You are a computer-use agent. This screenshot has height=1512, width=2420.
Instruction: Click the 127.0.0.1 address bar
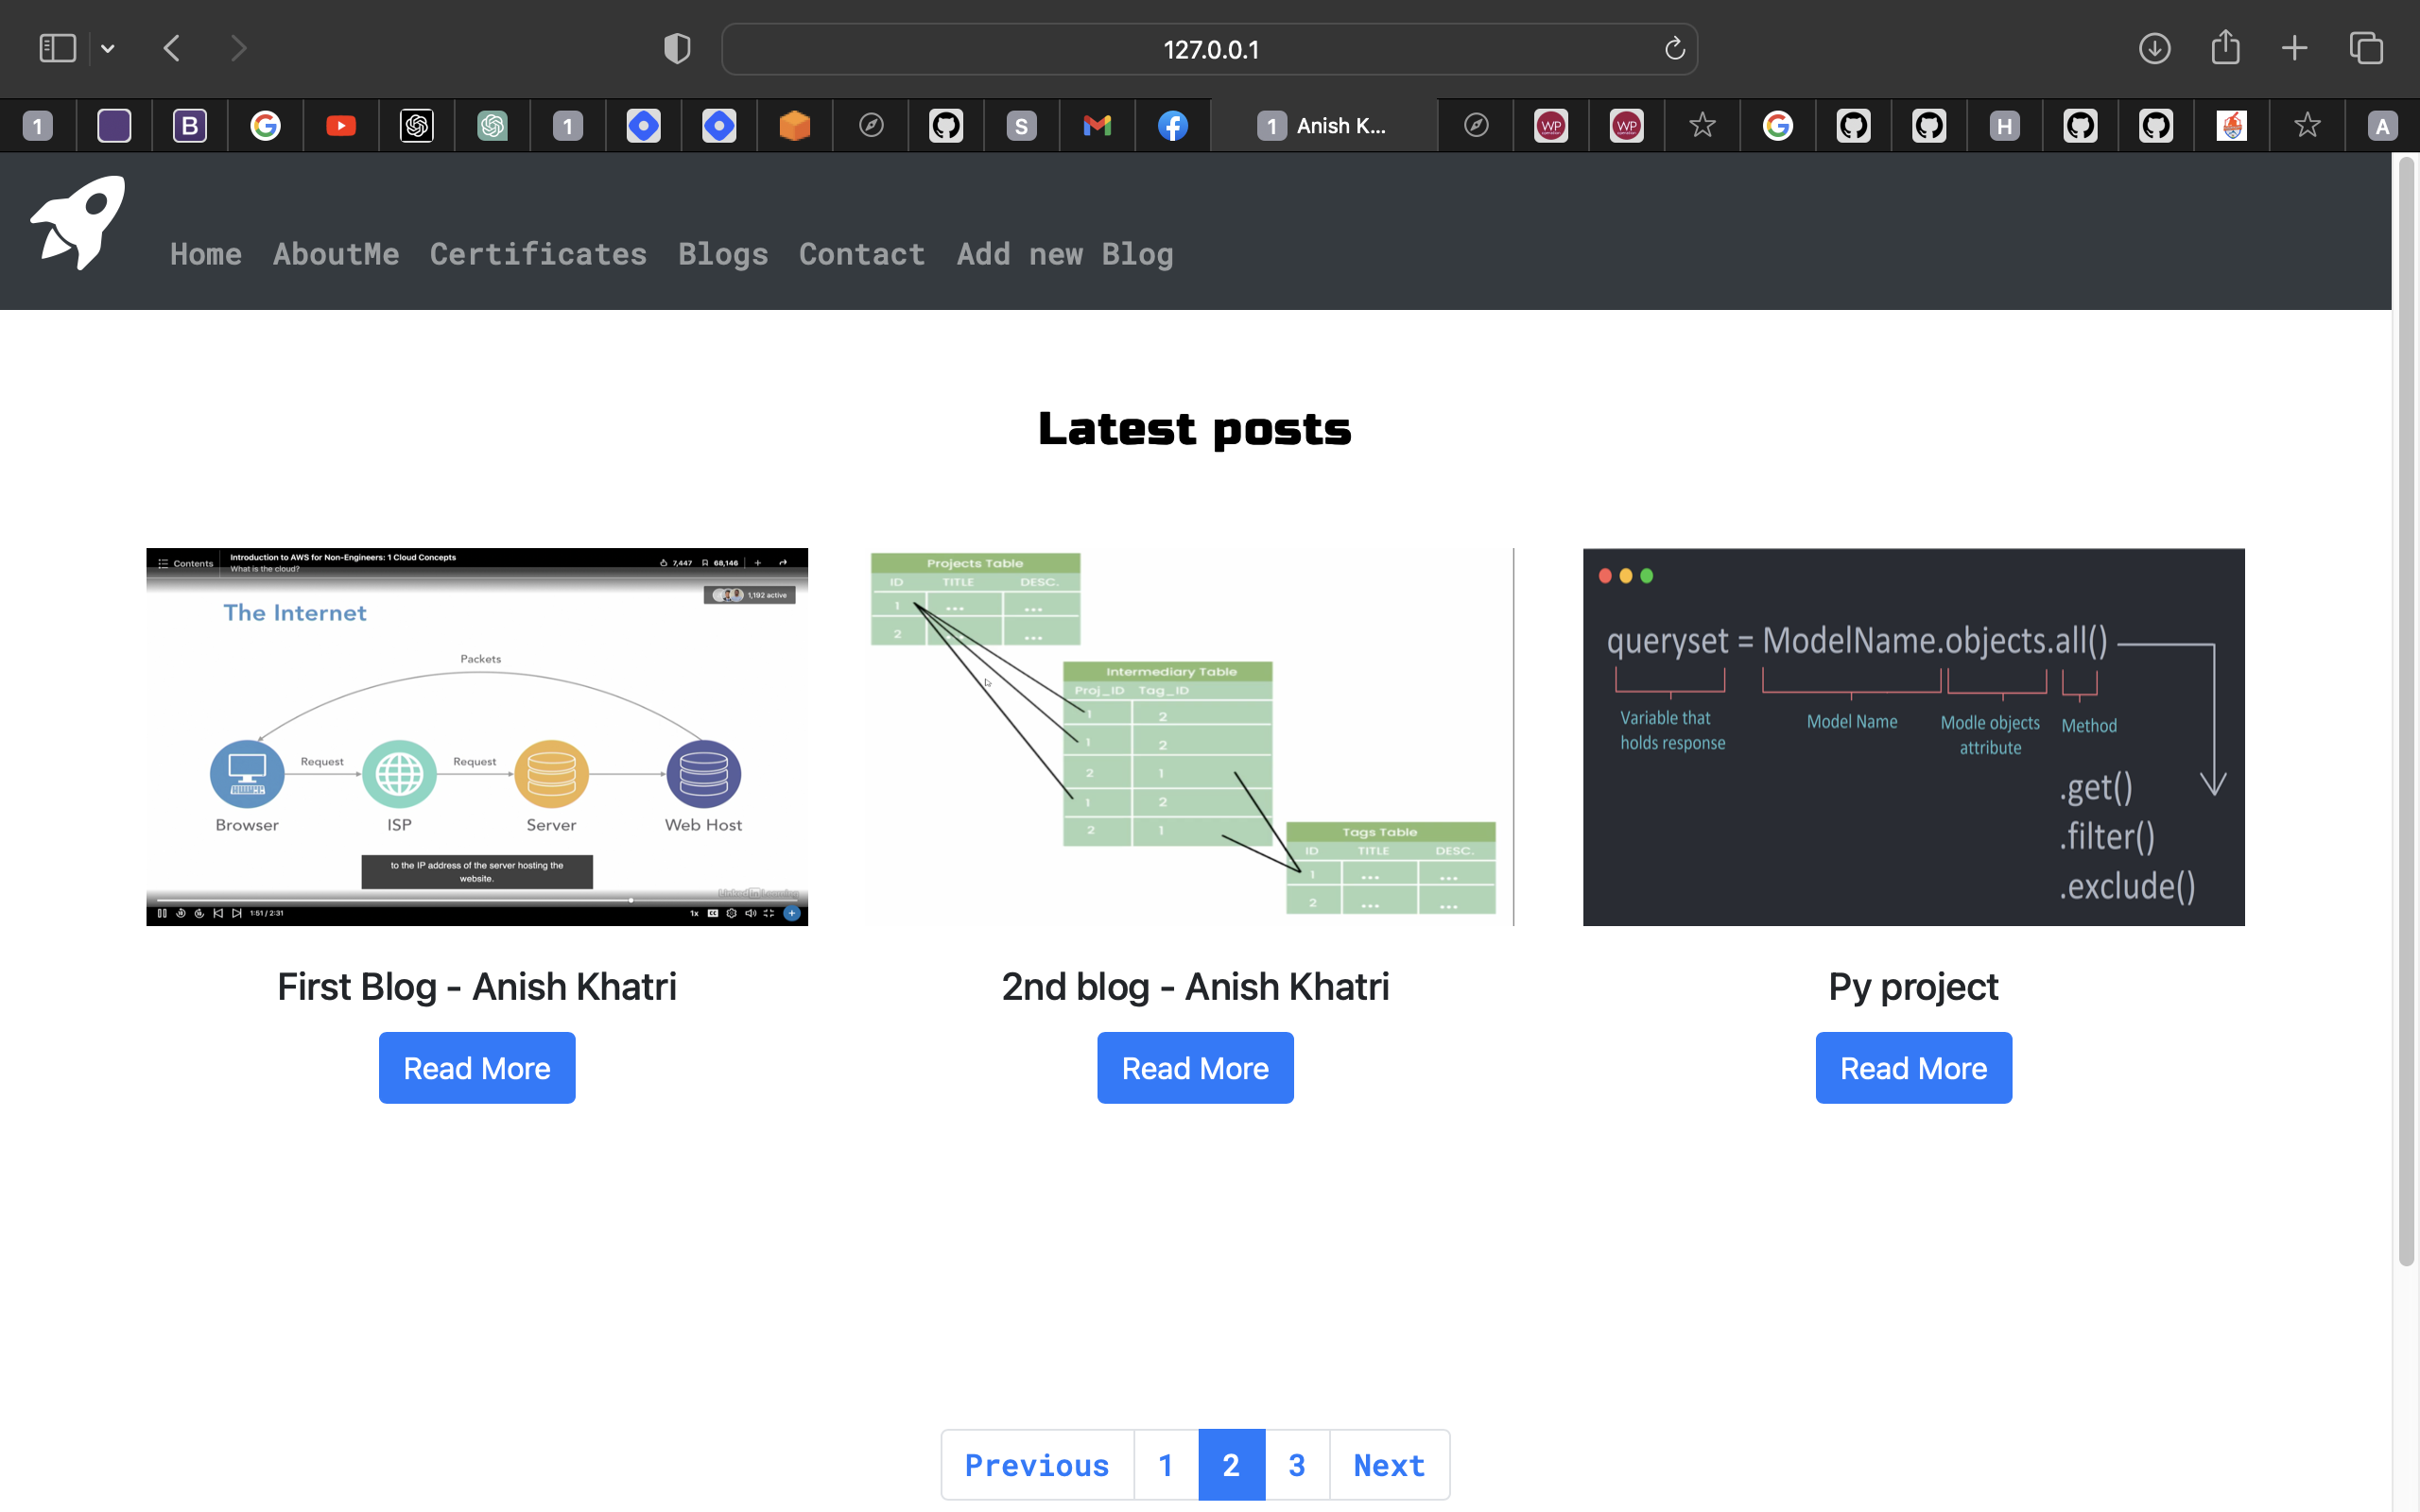point(1210,49)
